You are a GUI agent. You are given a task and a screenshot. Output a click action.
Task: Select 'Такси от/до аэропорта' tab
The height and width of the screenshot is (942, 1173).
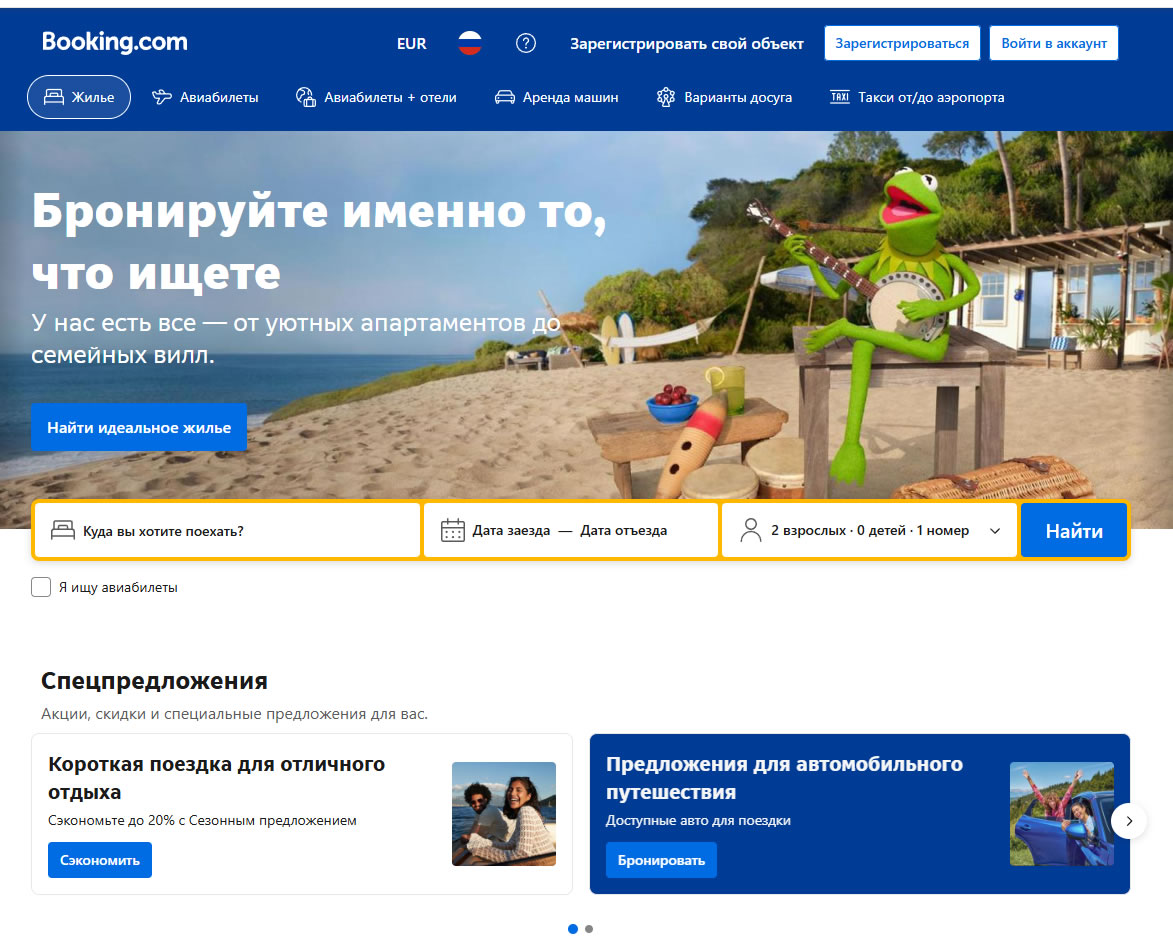(x=917, y=97)
